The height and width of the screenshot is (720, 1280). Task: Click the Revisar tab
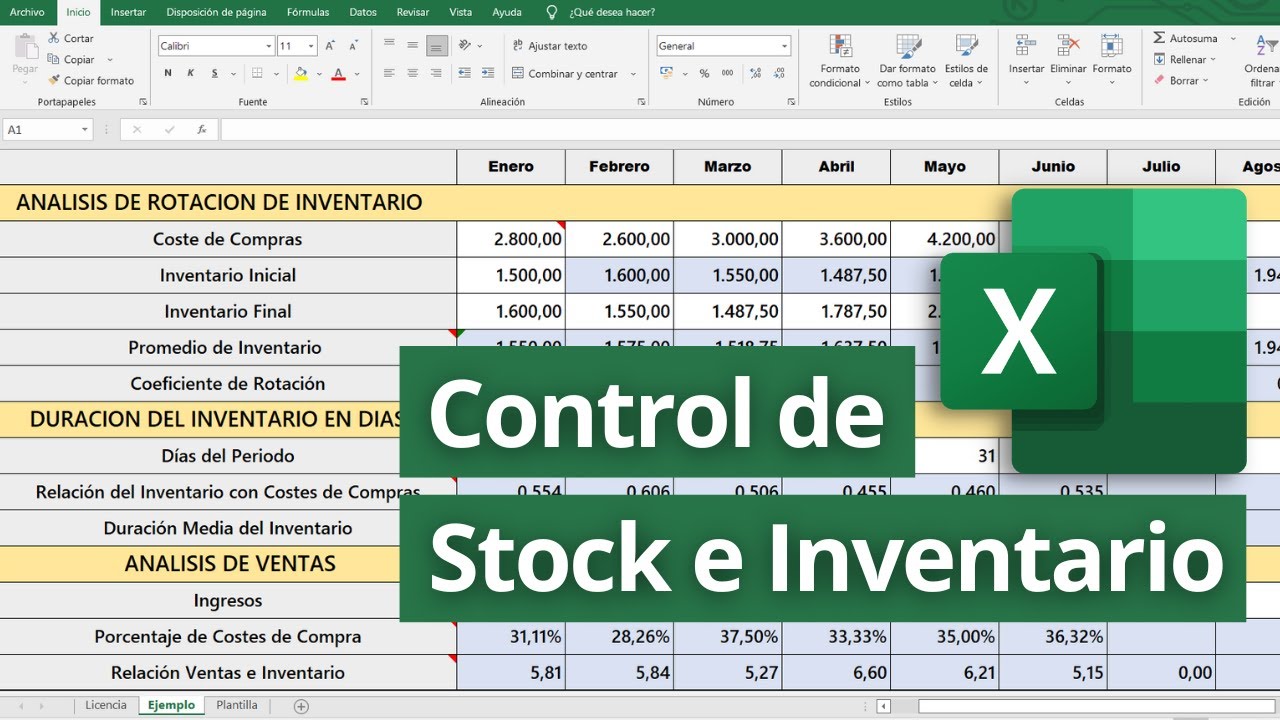[x=413, y=12]
